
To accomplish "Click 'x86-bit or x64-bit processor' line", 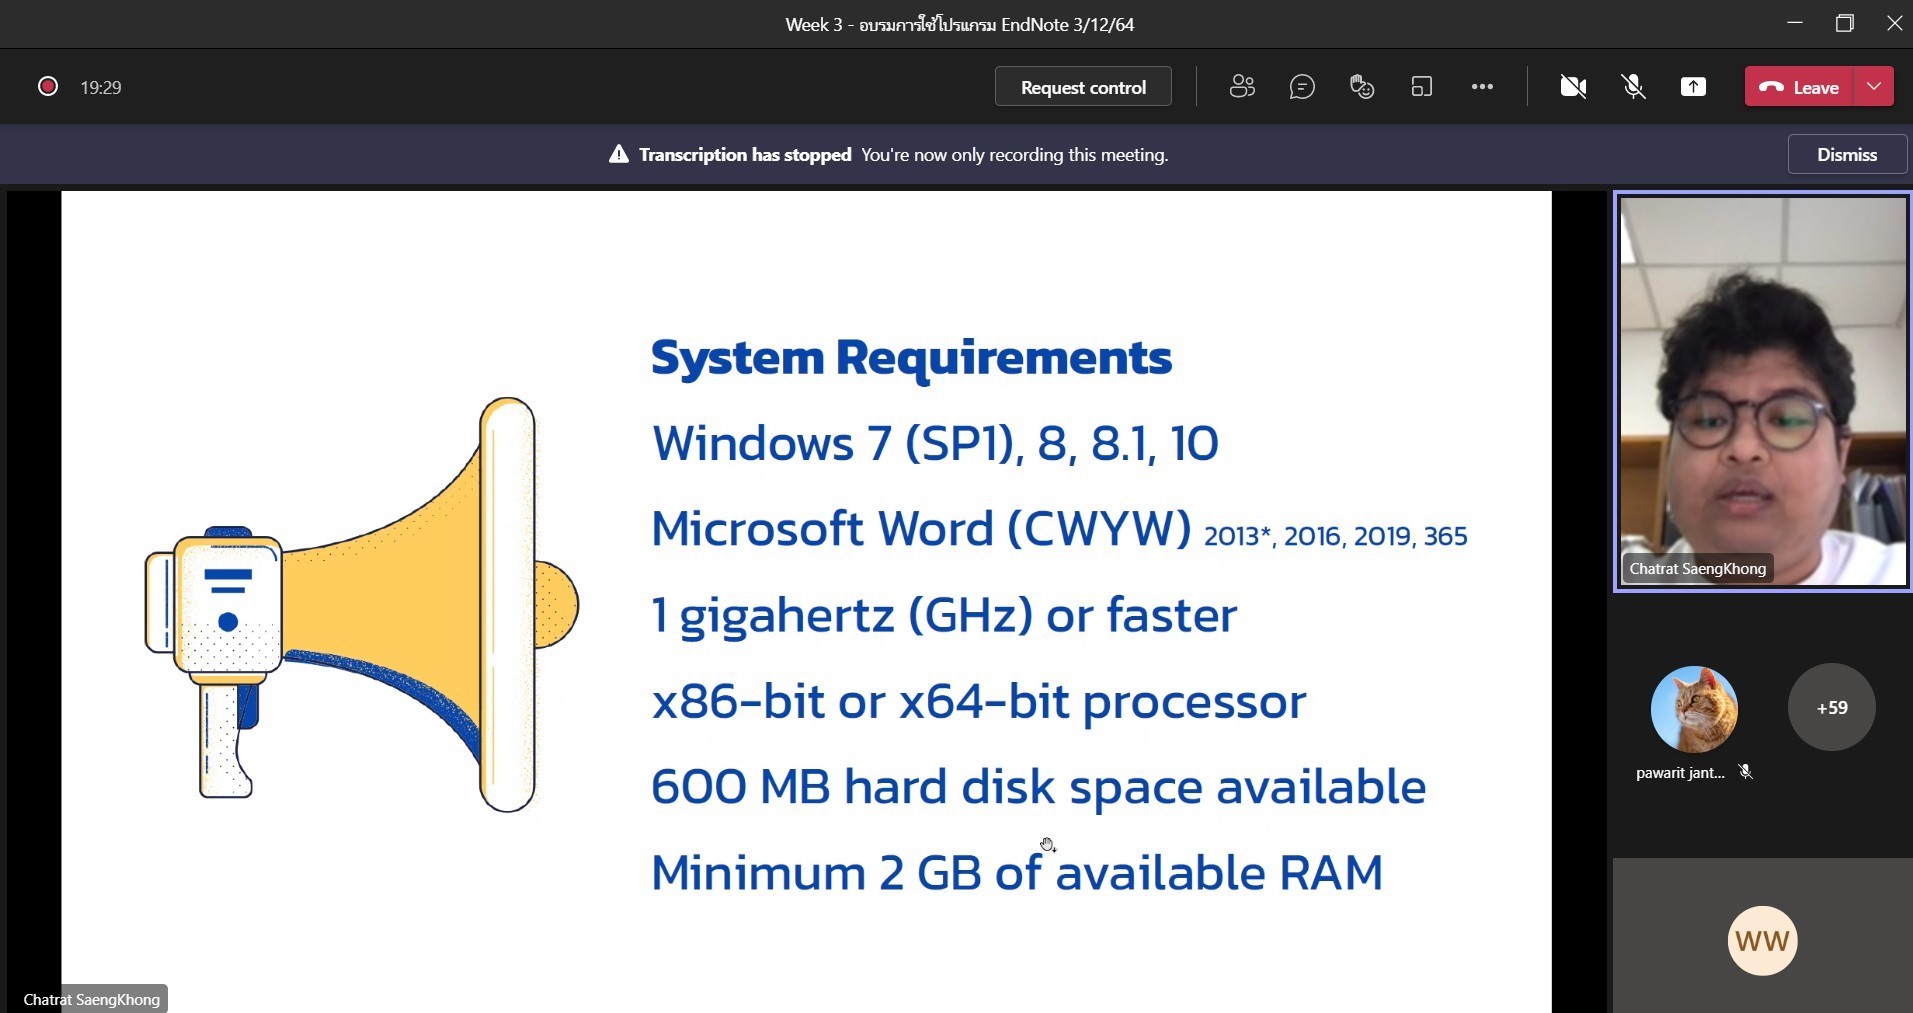I will [x=979, y=701].
